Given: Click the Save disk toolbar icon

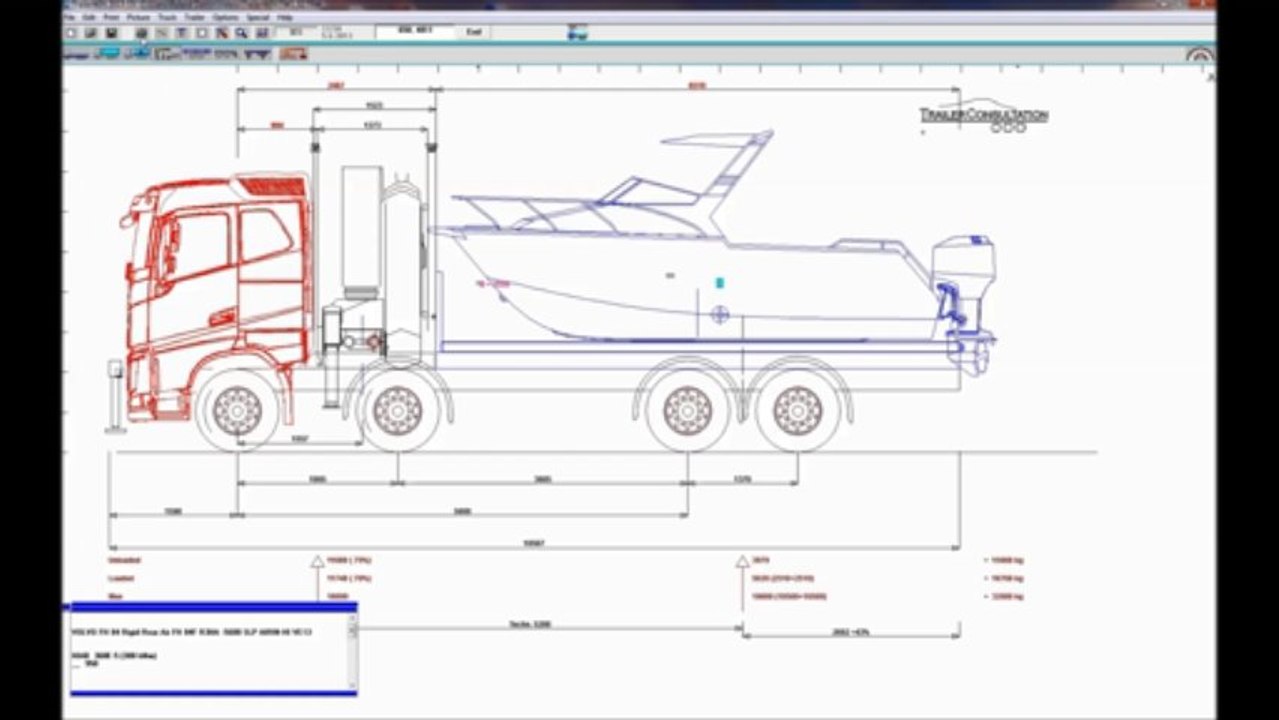Looking at the screenshot, I should coord(110,33).
